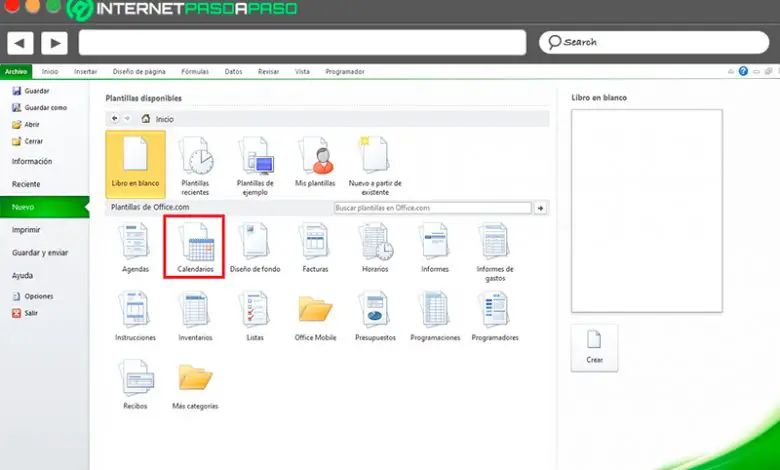Open the Archivo tab
Viewport: 780px width, 470px height.
click(x=16, y=72)
